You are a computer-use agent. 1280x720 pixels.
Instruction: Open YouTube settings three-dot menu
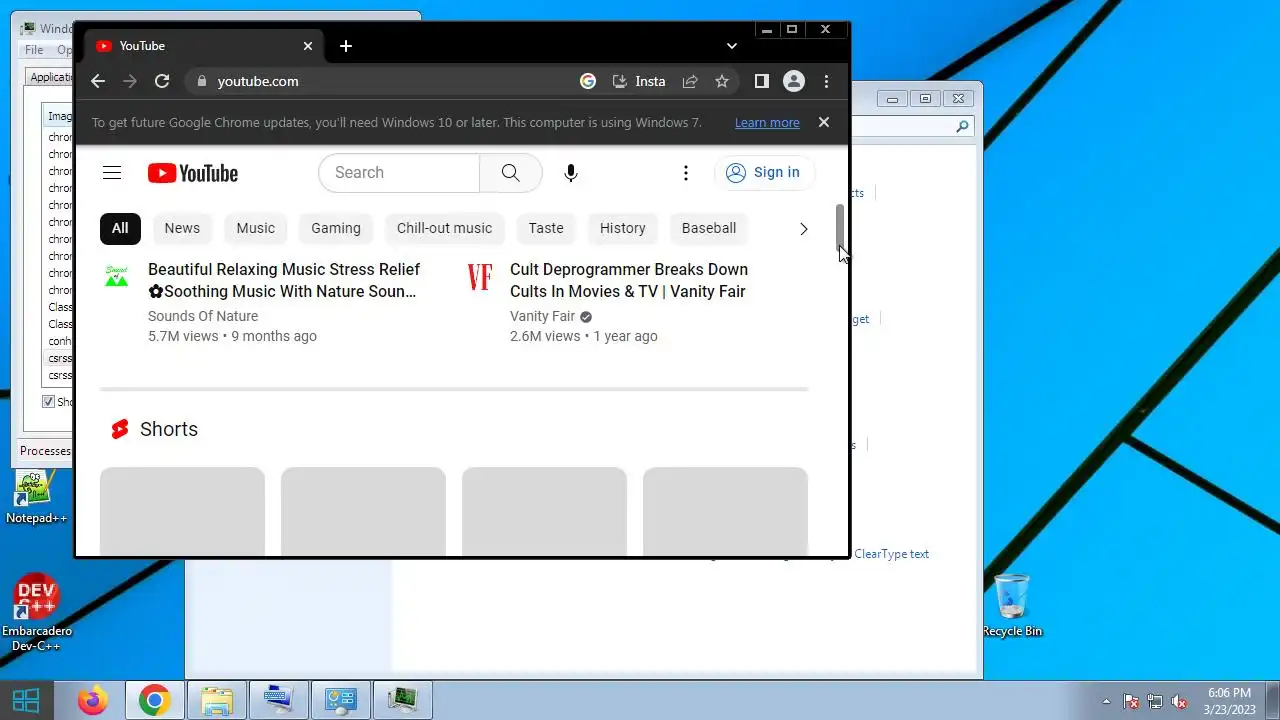(686, 173)
